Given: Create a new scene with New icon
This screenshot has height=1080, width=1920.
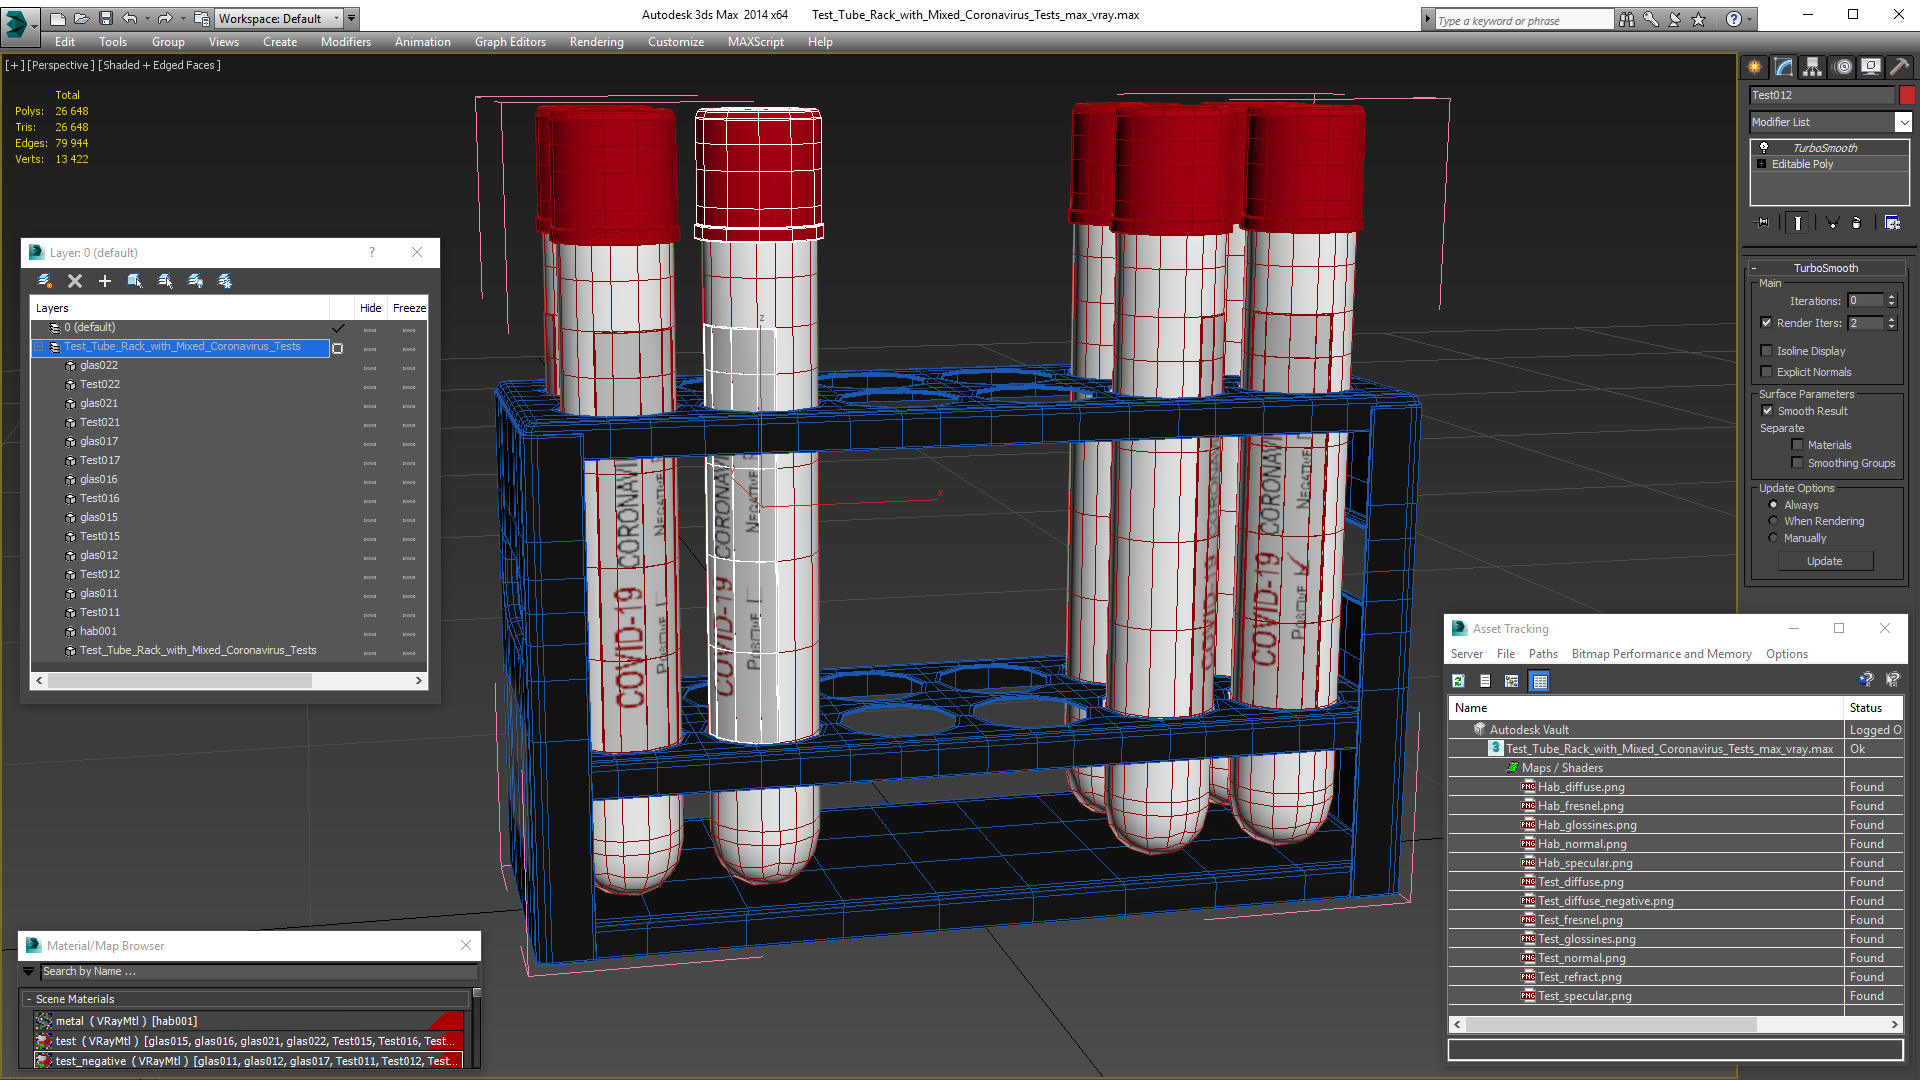Looking at the screenshot, I should point(58,18).
